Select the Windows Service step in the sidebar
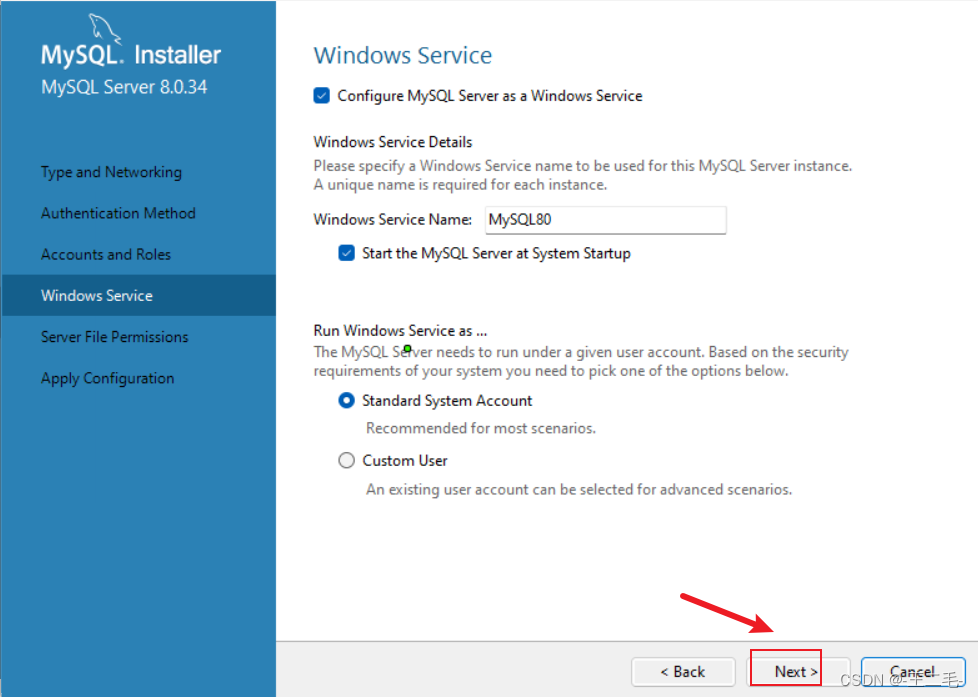Image resolution: width=978 pixels, height=697 pixels. click(x=138, y=295)
